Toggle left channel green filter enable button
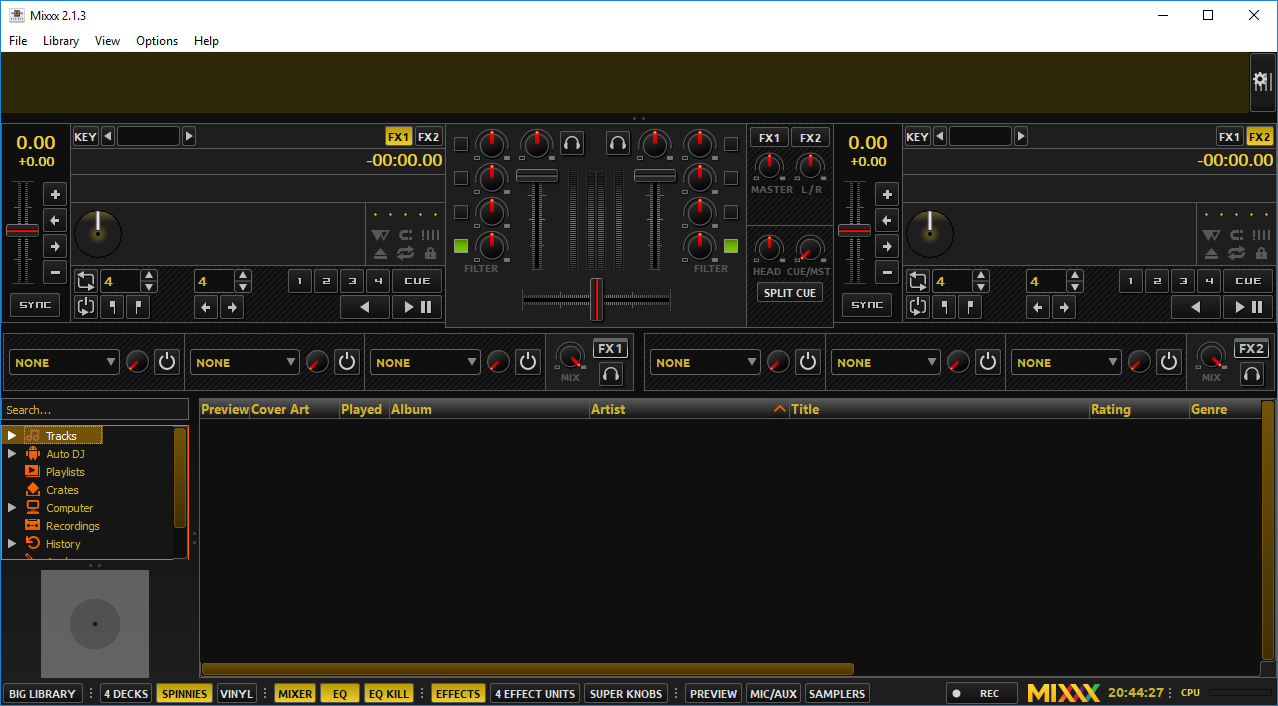 [x=461, y=246]
